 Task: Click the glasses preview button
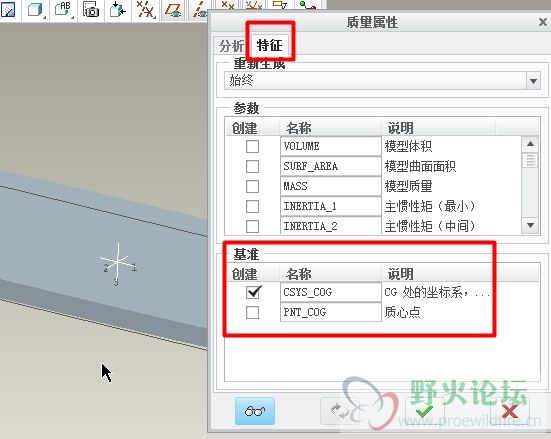tap(255, 411)
